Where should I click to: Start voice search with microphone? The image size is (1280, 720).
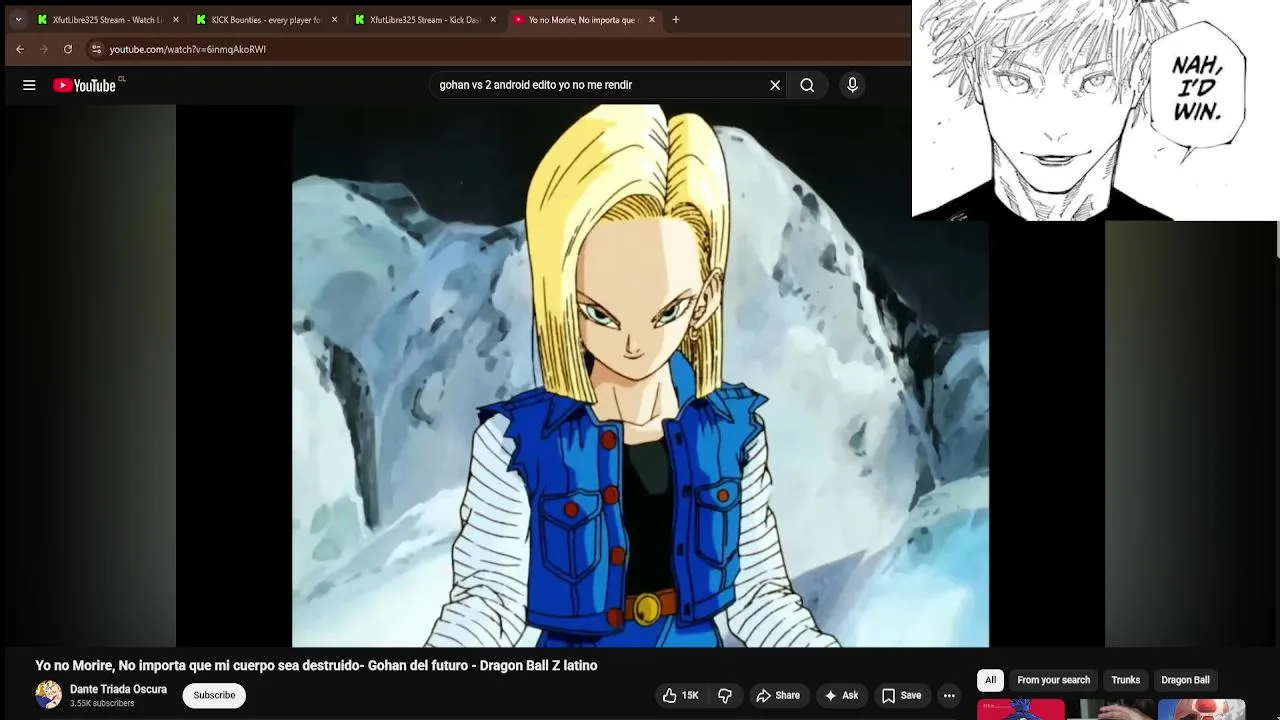coord(852,85)
